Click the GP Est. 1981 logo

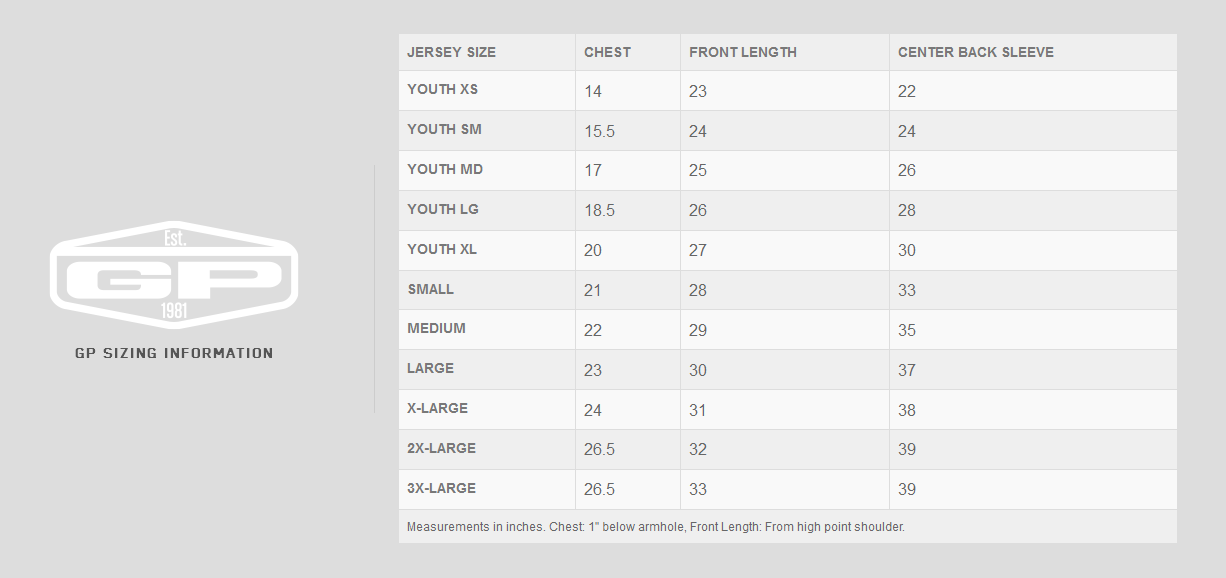pyautogui.click(x=174, y=275)
